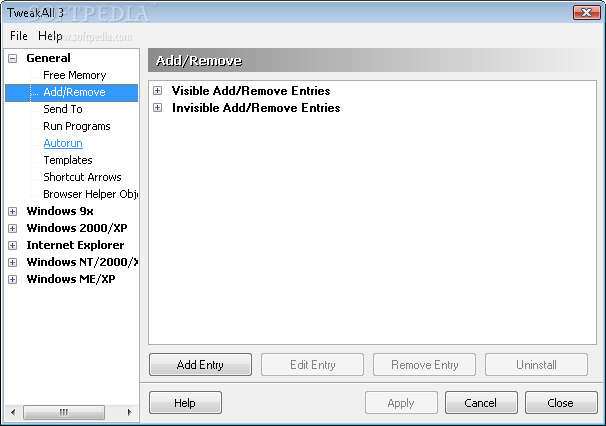
Task: Click the Remove Entry button
Action: pyautogui.click(x=424, y=365)
